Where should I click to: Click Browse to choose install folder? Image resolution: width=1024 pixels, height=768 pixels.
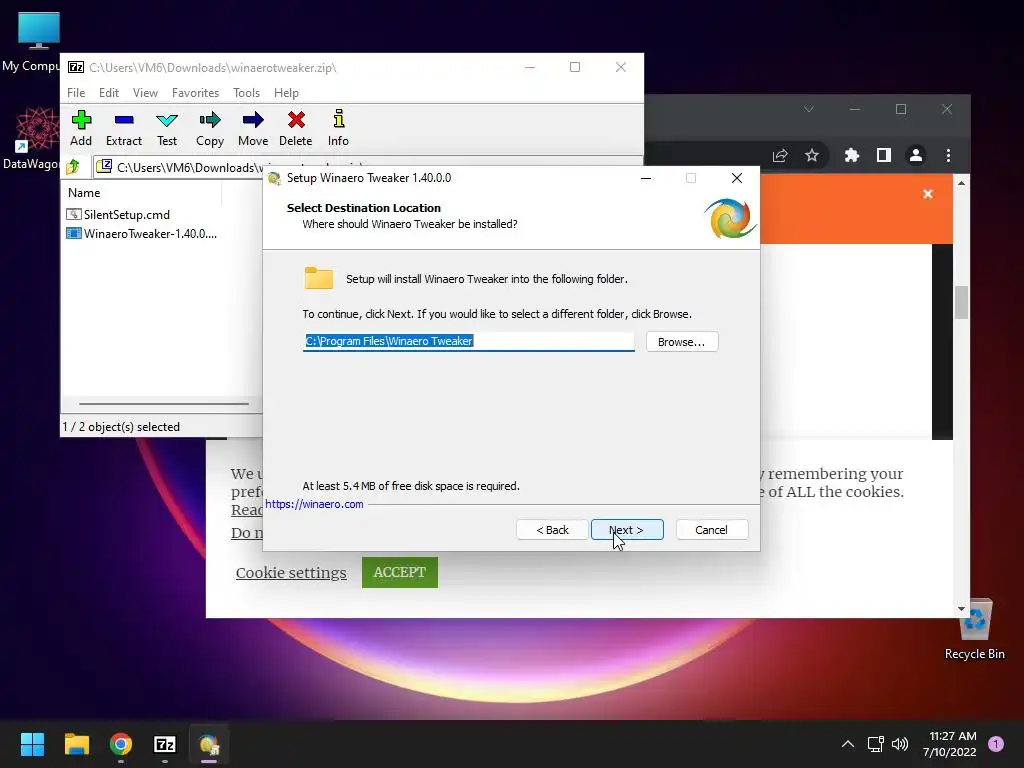tap(682, 342)
